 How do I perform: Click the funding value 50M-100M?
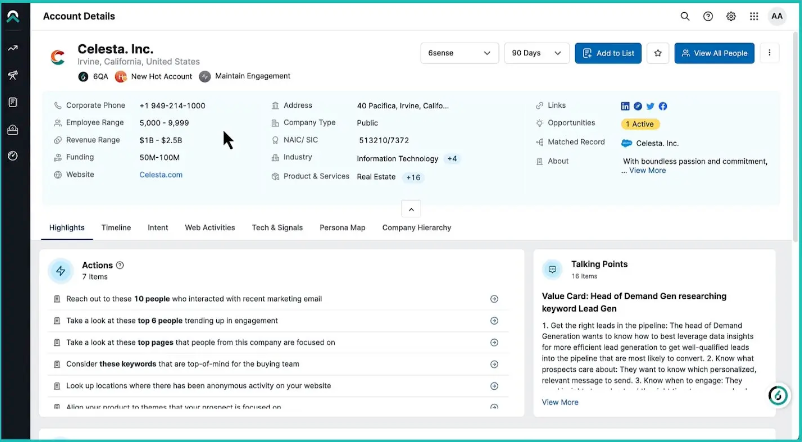coord(160,158)
